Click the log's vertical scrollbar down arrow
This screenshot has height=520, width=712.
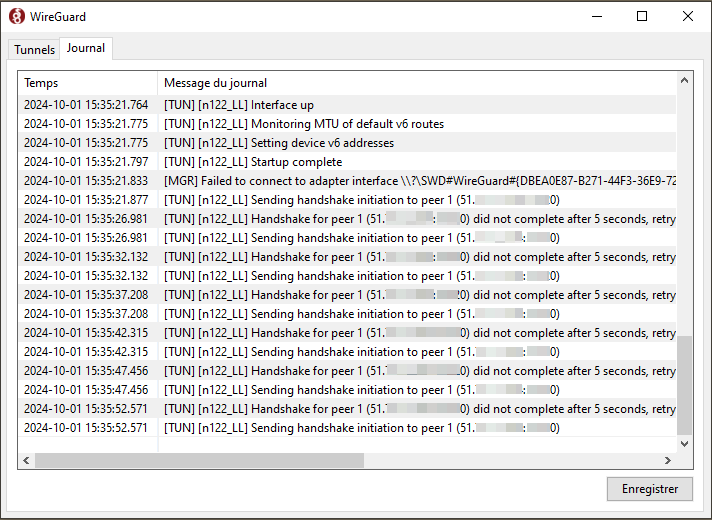coord(684,443)
